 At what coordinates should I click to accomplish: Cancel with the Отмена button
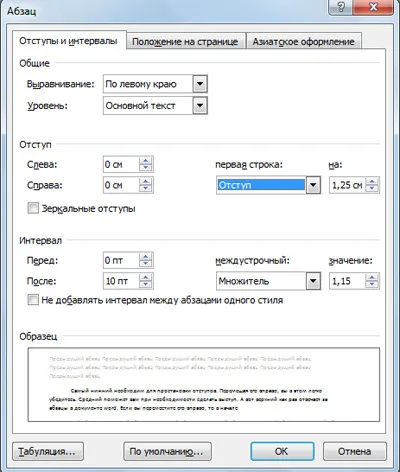coord(355,451)
